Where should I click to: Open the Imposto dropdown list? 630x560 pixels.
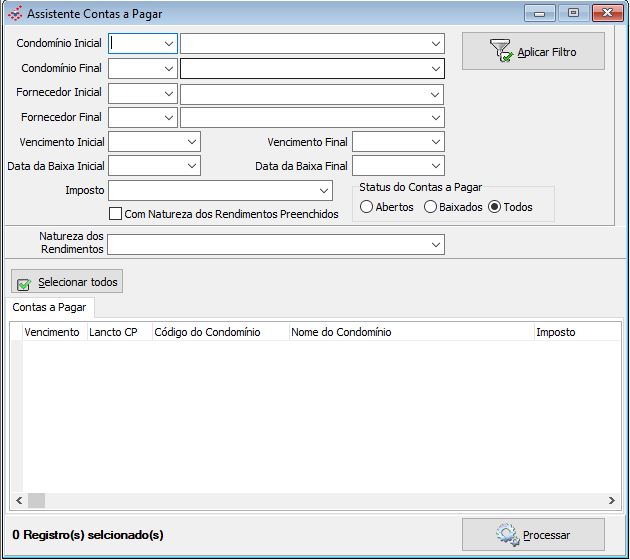pyautogui.click(x=323, y=191)
